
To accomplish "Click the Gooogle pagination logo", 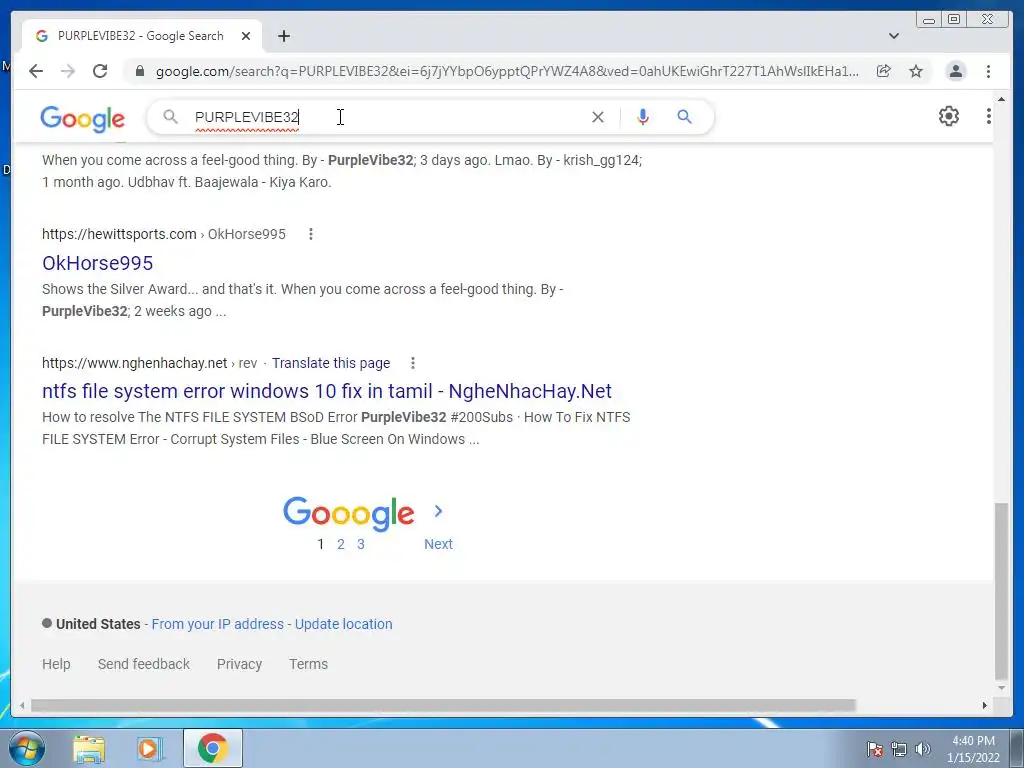I will point(349,513).
